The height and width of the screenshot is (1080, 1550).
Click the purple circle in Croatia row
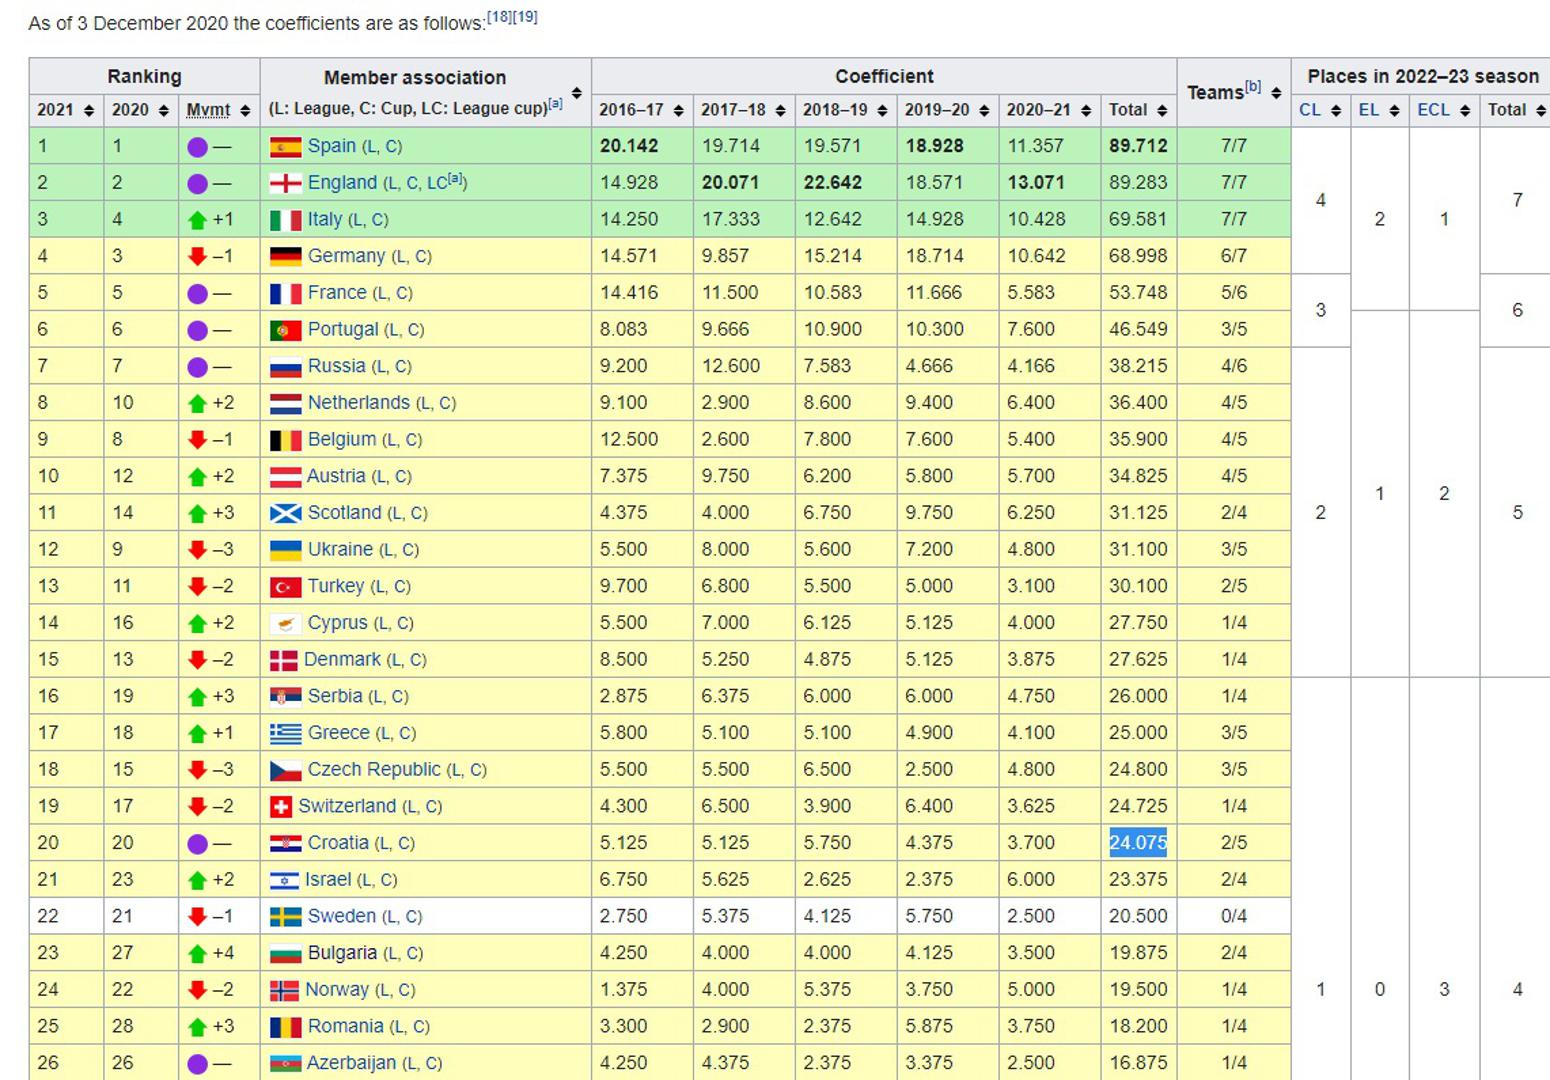[197, 844]
